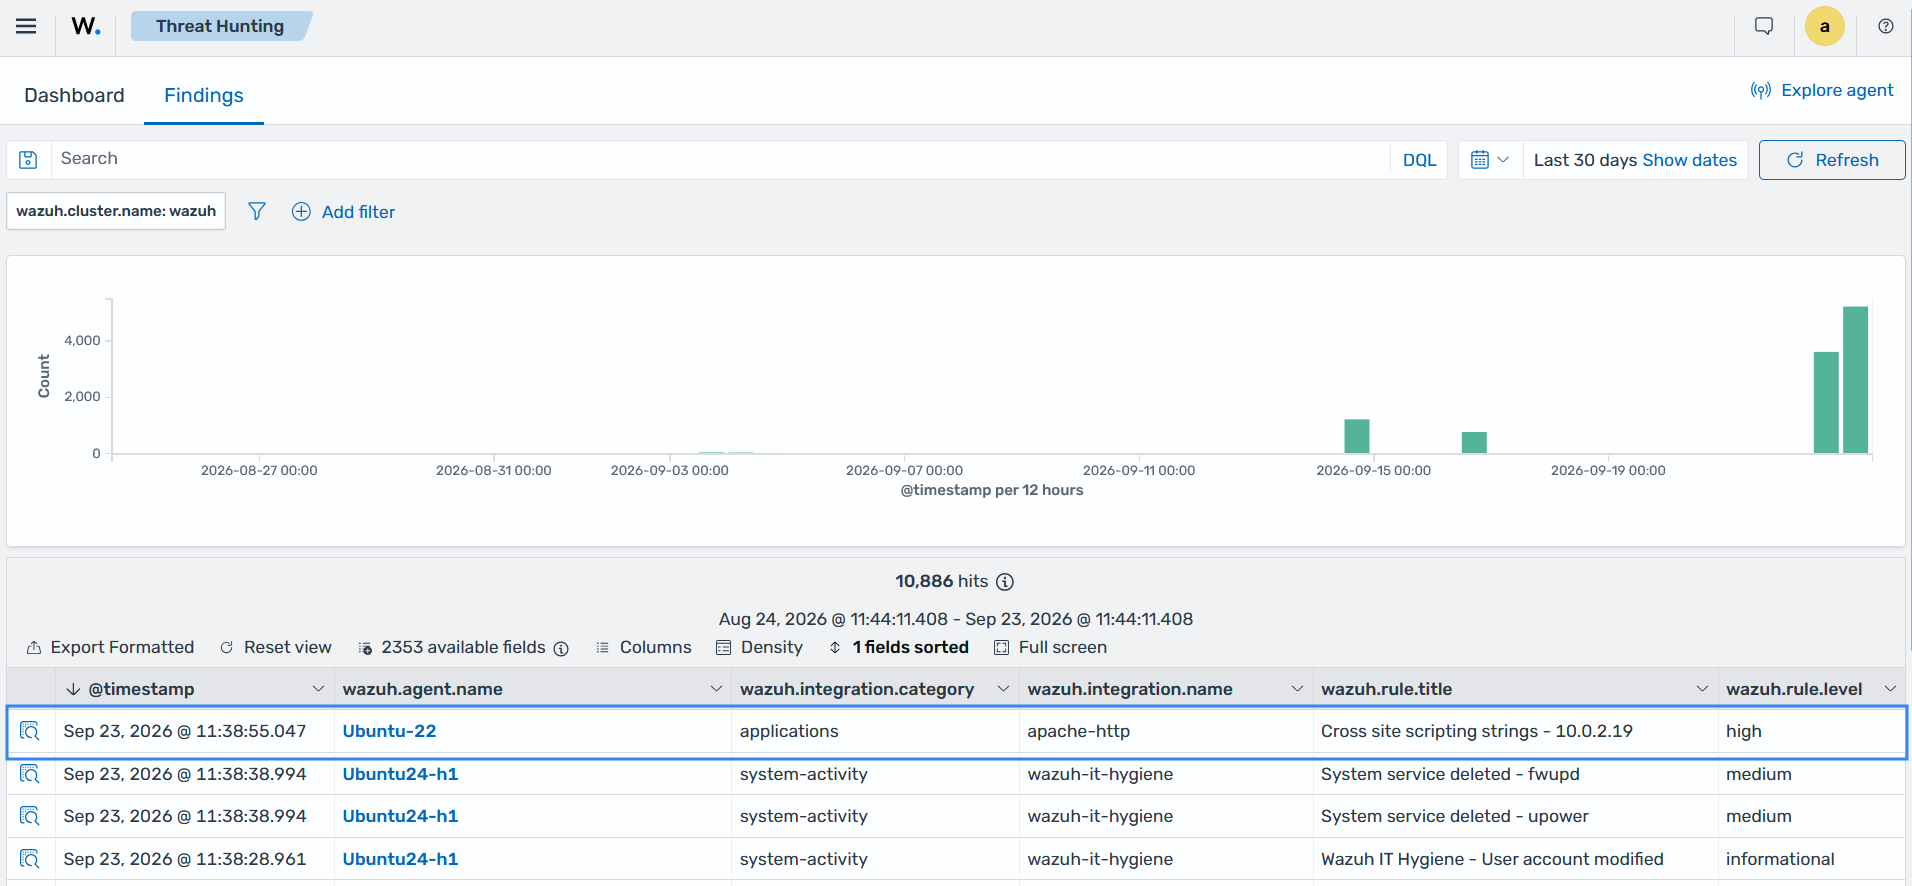1912x886 pixels.
Task: Click the Ubuntu-22 agent link
Action: click(x=389, y=731)
